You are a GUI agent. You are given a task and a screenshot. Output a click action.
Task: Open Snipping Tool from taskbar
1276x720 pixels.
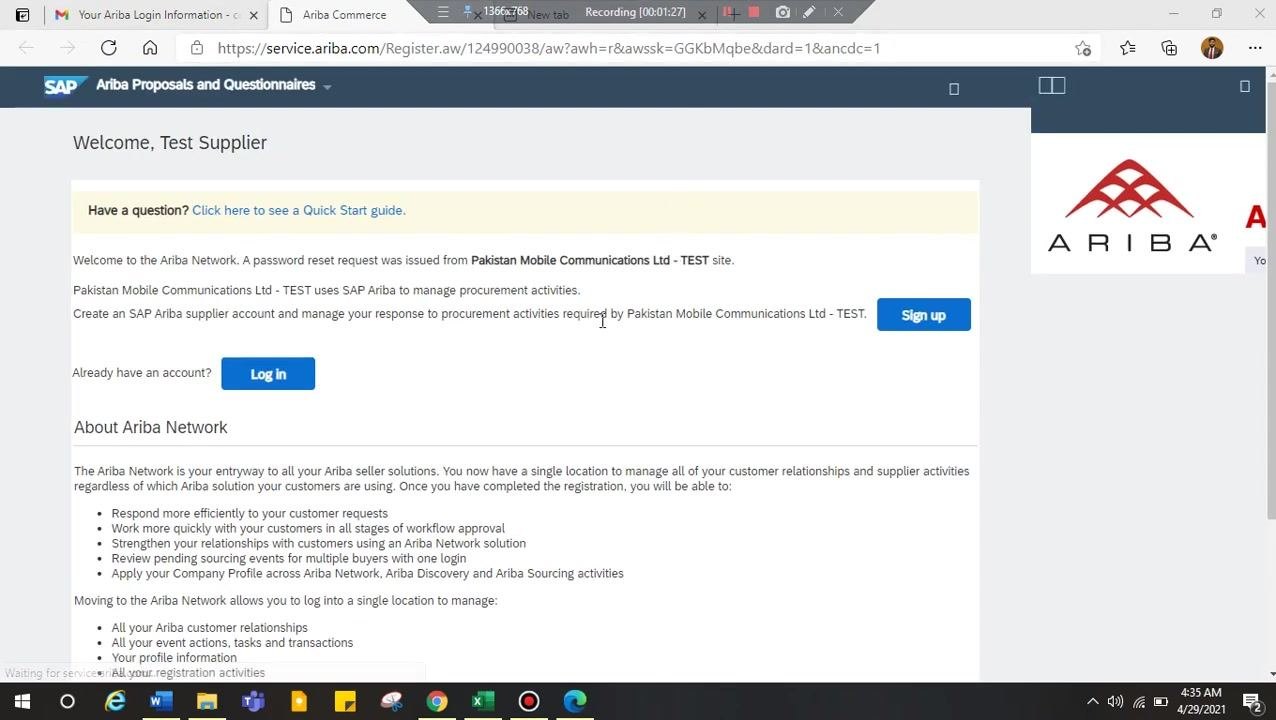pos(391,701)
